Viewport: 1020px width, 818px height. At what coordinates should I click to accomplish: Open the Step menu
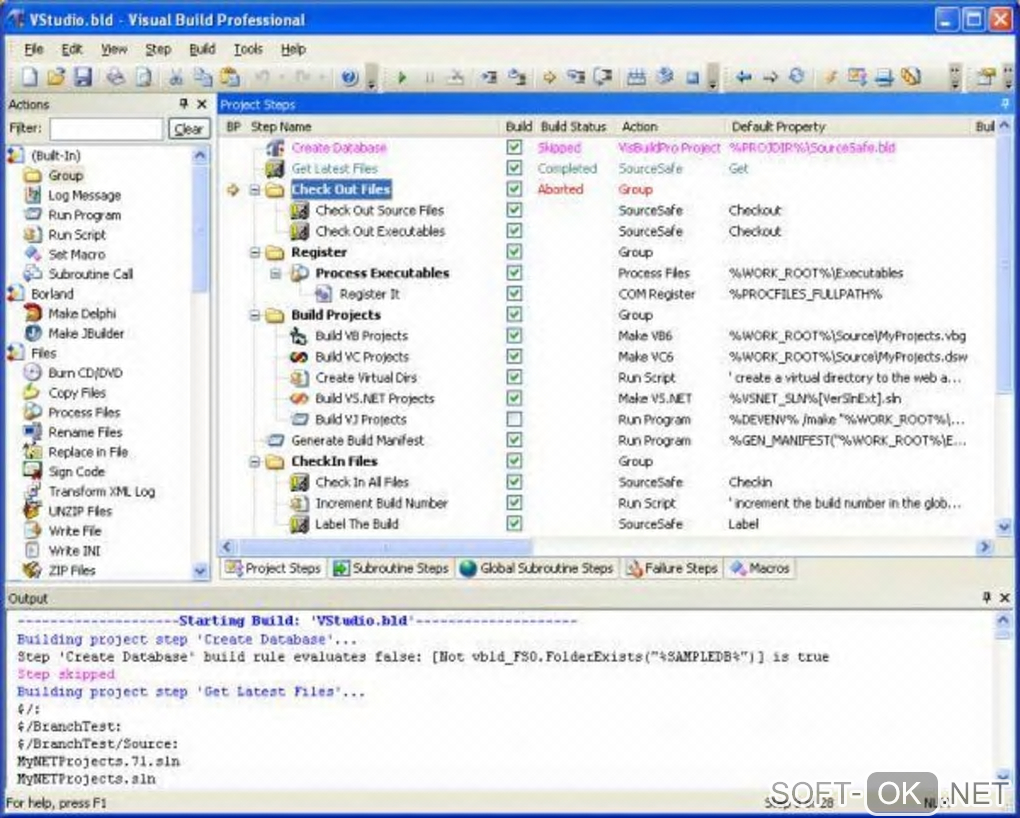[157, 49]
